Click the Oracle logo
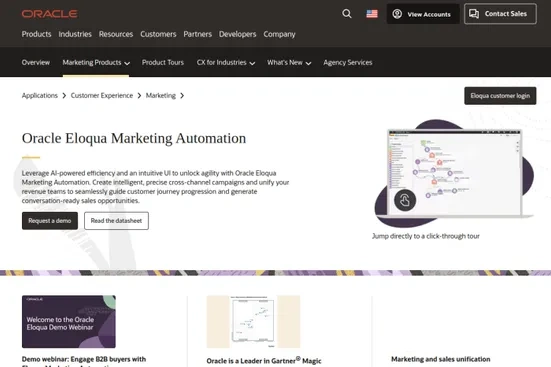Screen dimensions: 551x367 [50, 14]
